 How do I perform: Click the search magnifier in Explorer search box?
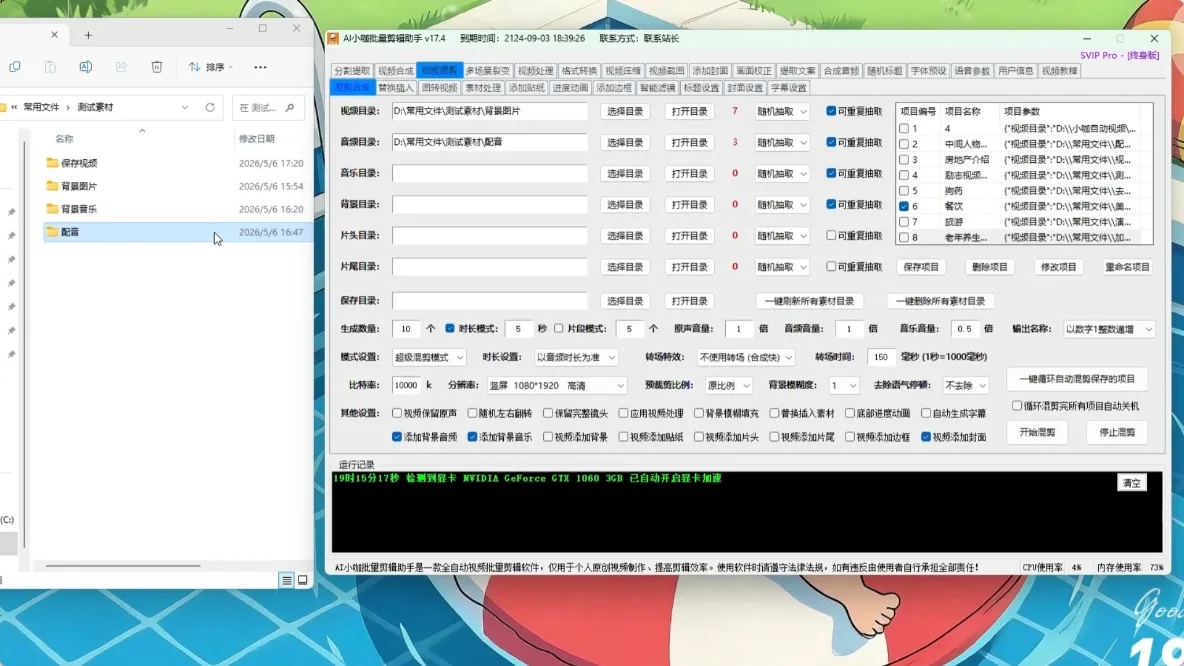tap(290, 108)
